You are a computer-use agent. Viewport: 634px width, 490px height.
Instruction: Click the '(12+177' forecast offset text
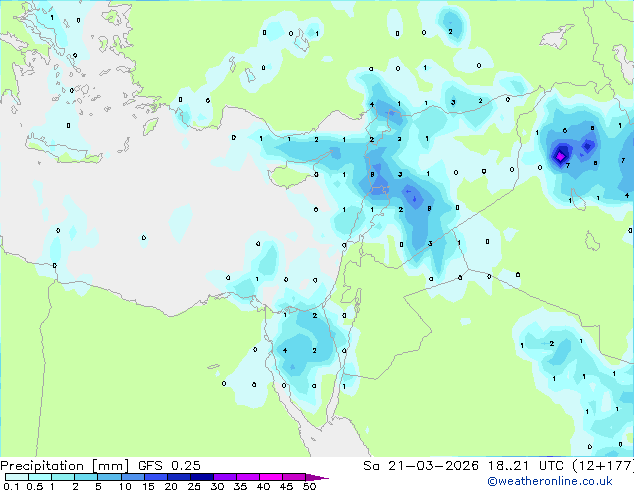[x=603, y=466]
